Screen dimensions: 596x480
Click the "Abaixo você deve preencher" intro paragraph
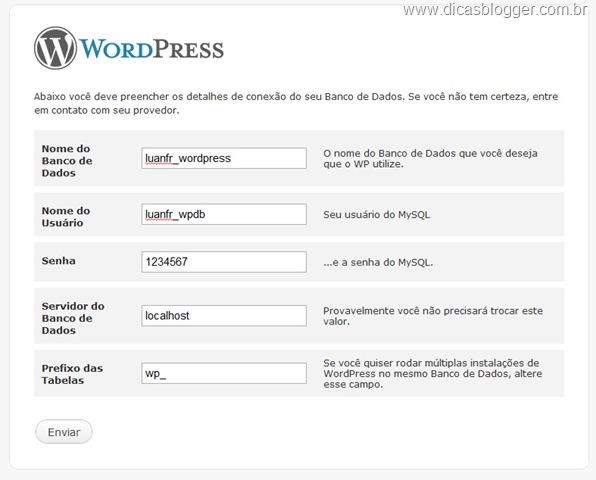[x=296, y=103]
